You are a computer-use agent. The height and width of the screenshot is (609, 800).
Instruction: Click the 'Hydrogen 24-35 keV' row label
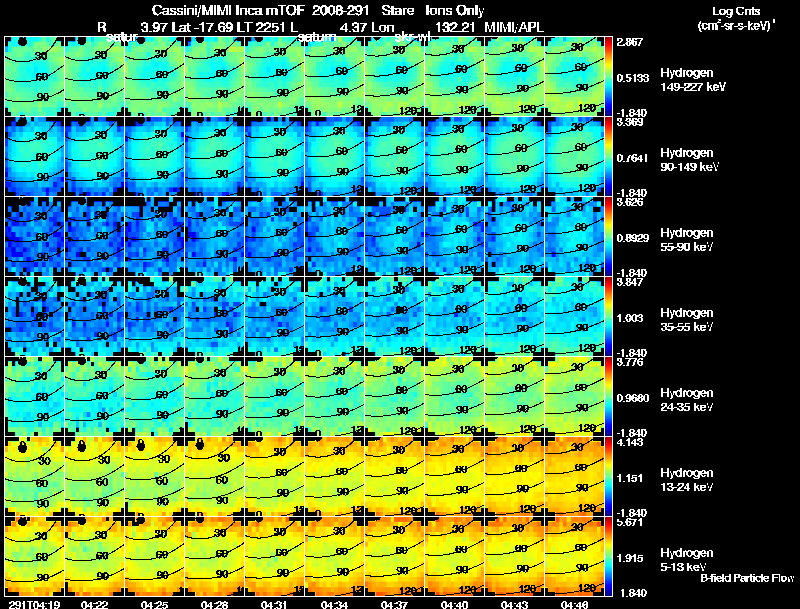coord(687,400)
